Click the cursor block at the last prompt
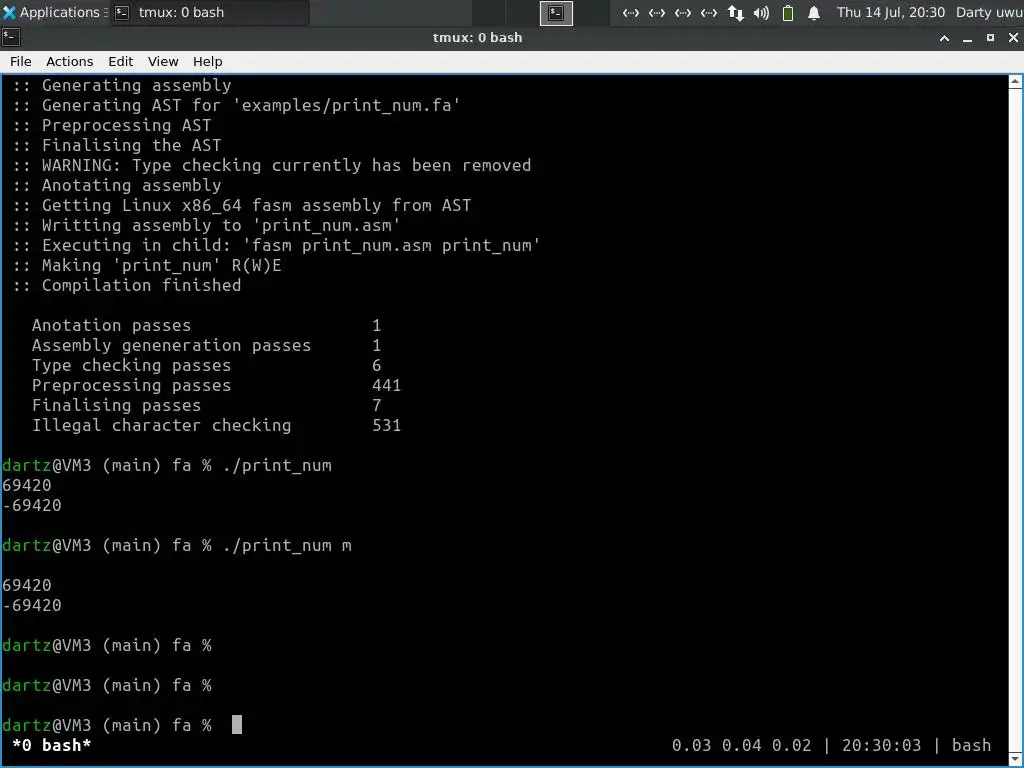1024x768 pixels. click(237, 724)
